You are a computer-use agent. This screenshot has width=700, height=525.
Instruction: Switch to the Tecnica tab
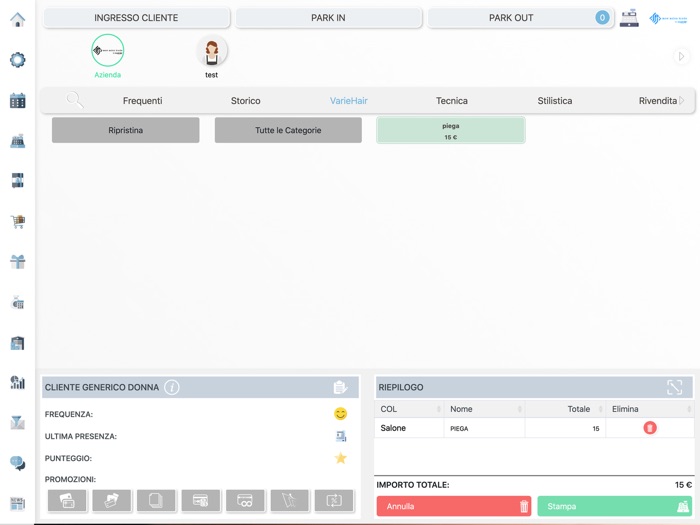451,101
